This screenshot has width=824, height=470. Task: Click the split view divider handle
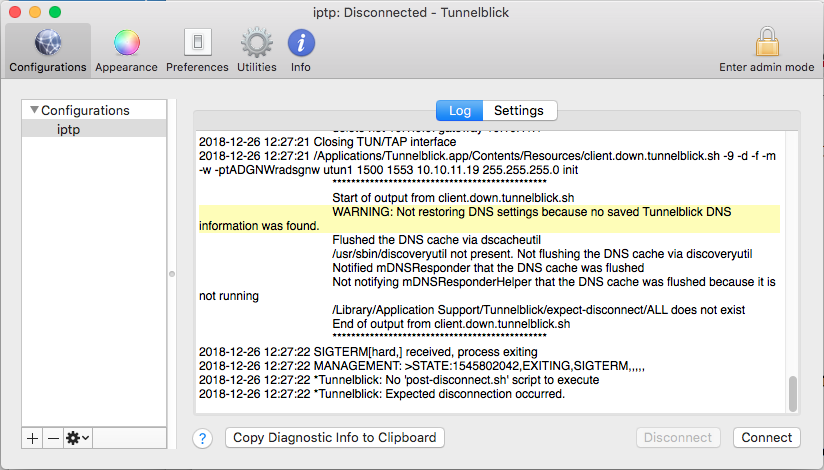coord(170,272)
